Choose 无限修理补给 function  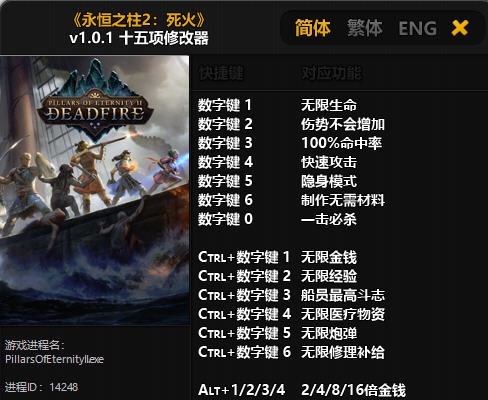pos(343,352)
